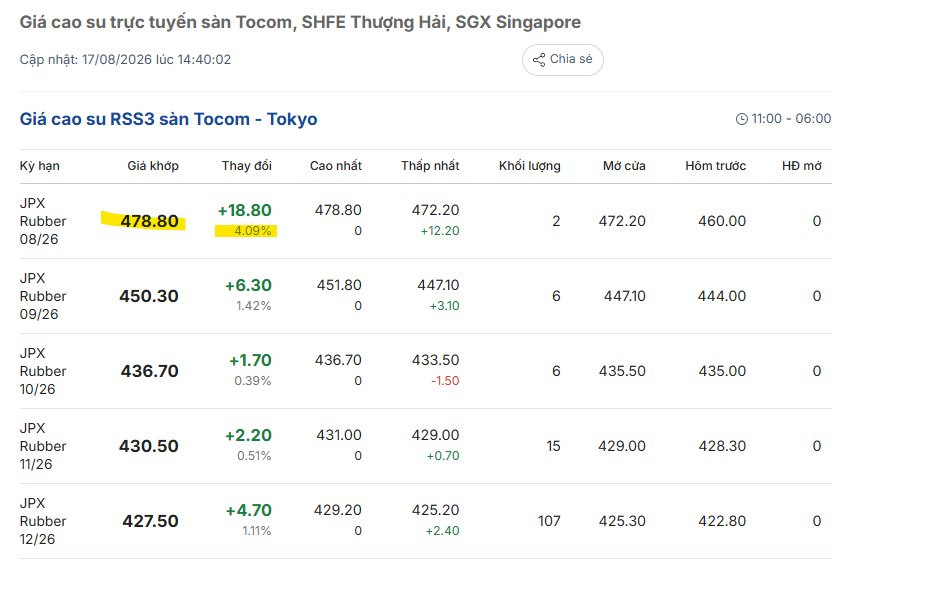Click the clock icon beside 11:00 - 06:00
The height and width of the screenshot is (596, 928).
tap(742, 119)
